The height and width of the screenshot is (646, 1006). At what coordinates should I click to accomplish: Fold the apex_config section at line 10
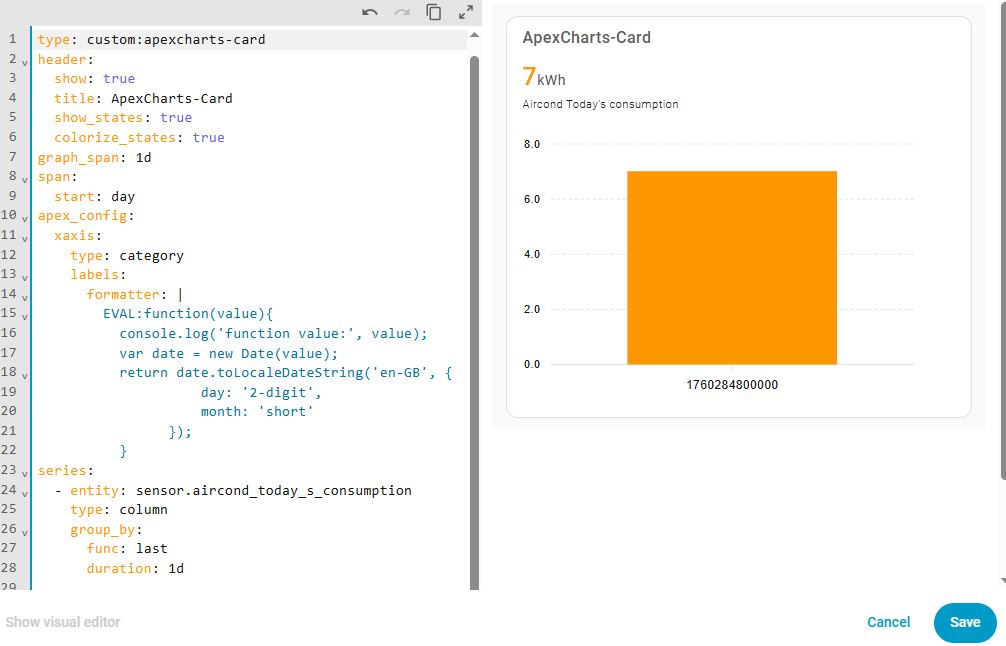tap(25, 219)
